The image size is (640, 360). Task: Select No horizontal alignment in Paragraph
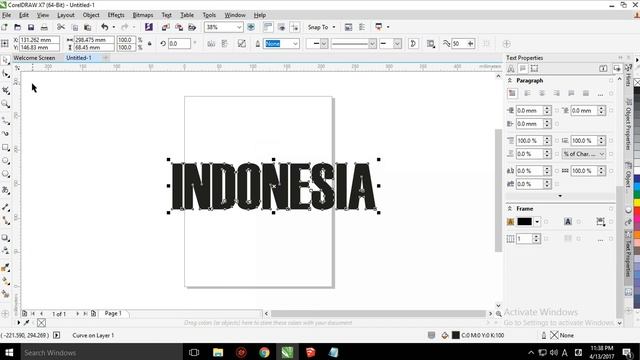pos(512,93)
